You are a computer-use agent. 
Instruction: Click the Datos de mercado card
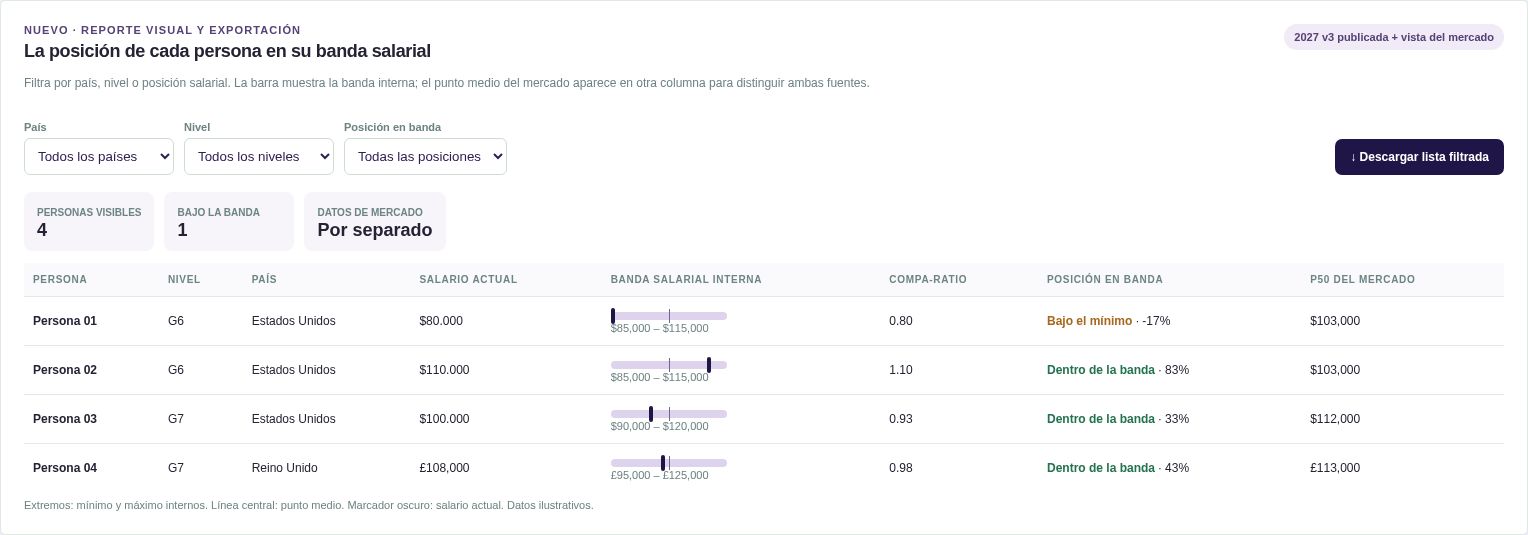coord(375,221)
